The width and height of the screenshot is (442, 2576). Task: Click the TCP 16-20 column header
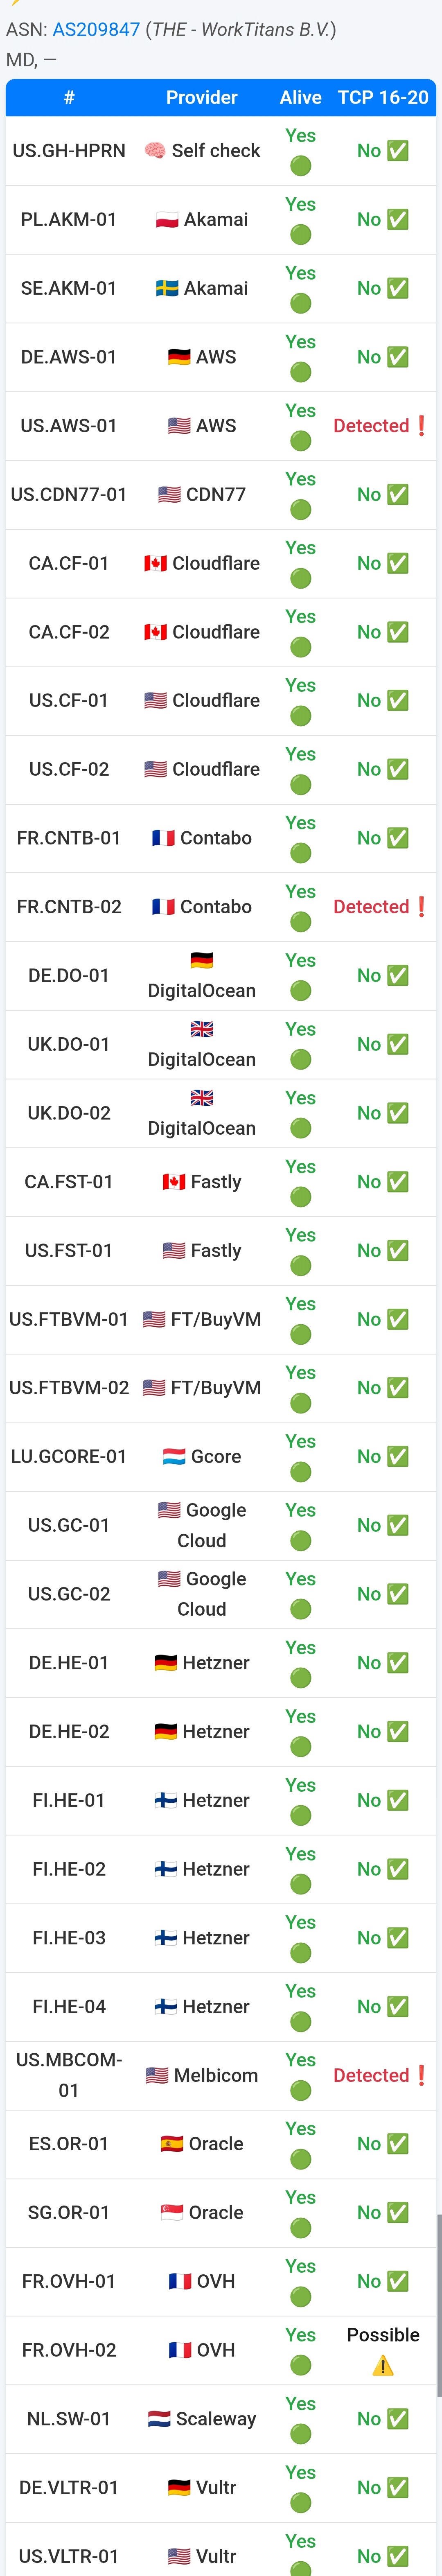click(383, 97)
